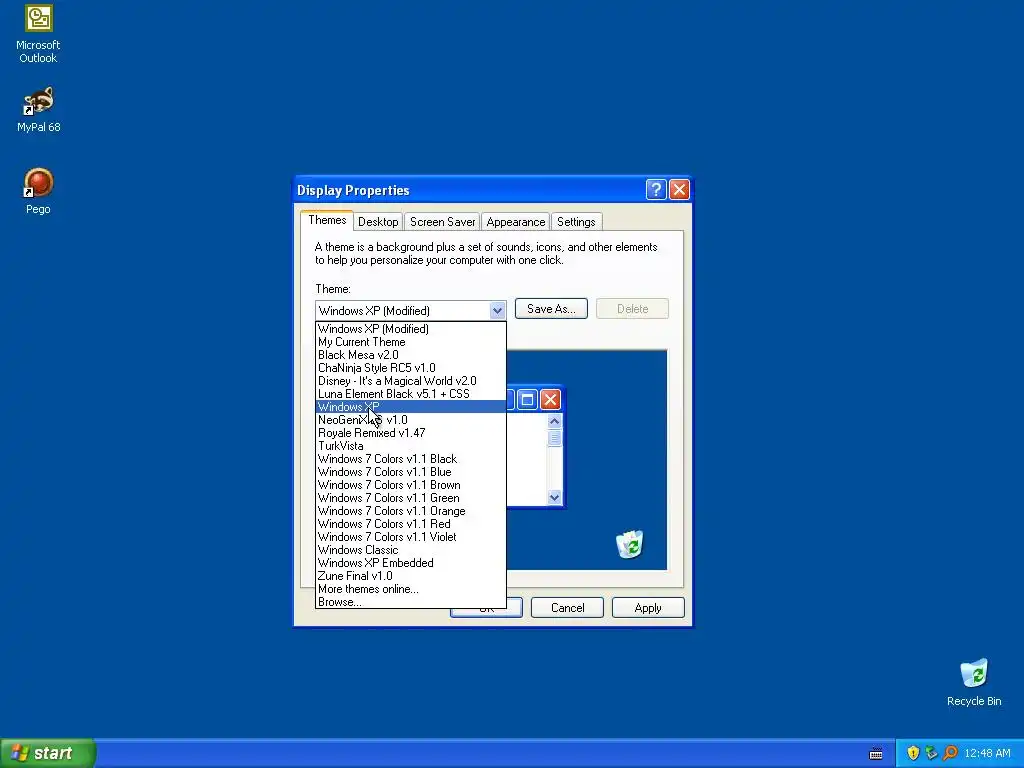Switch to the Desktop tab
Image resolution: width=1024 pixels, height=768 pixels.
pos(378,222)
